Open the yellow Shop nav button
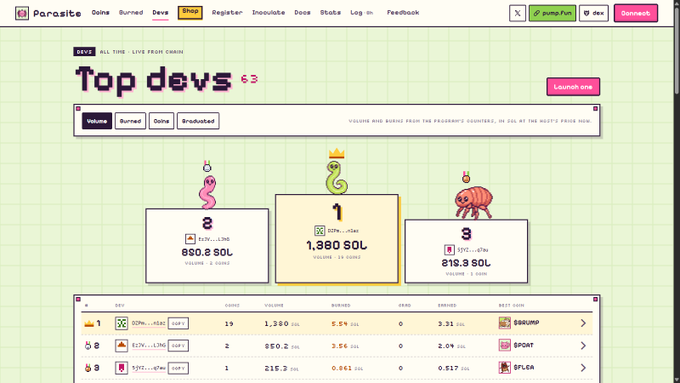The height and width of the screenshot is (383, 680). pyautogui.click(x=190, y=12)
